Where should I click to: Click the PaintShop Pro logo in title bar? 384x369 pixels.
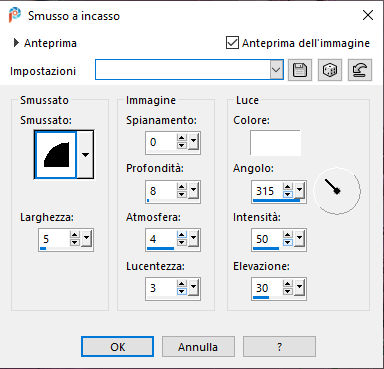[15, 15]
